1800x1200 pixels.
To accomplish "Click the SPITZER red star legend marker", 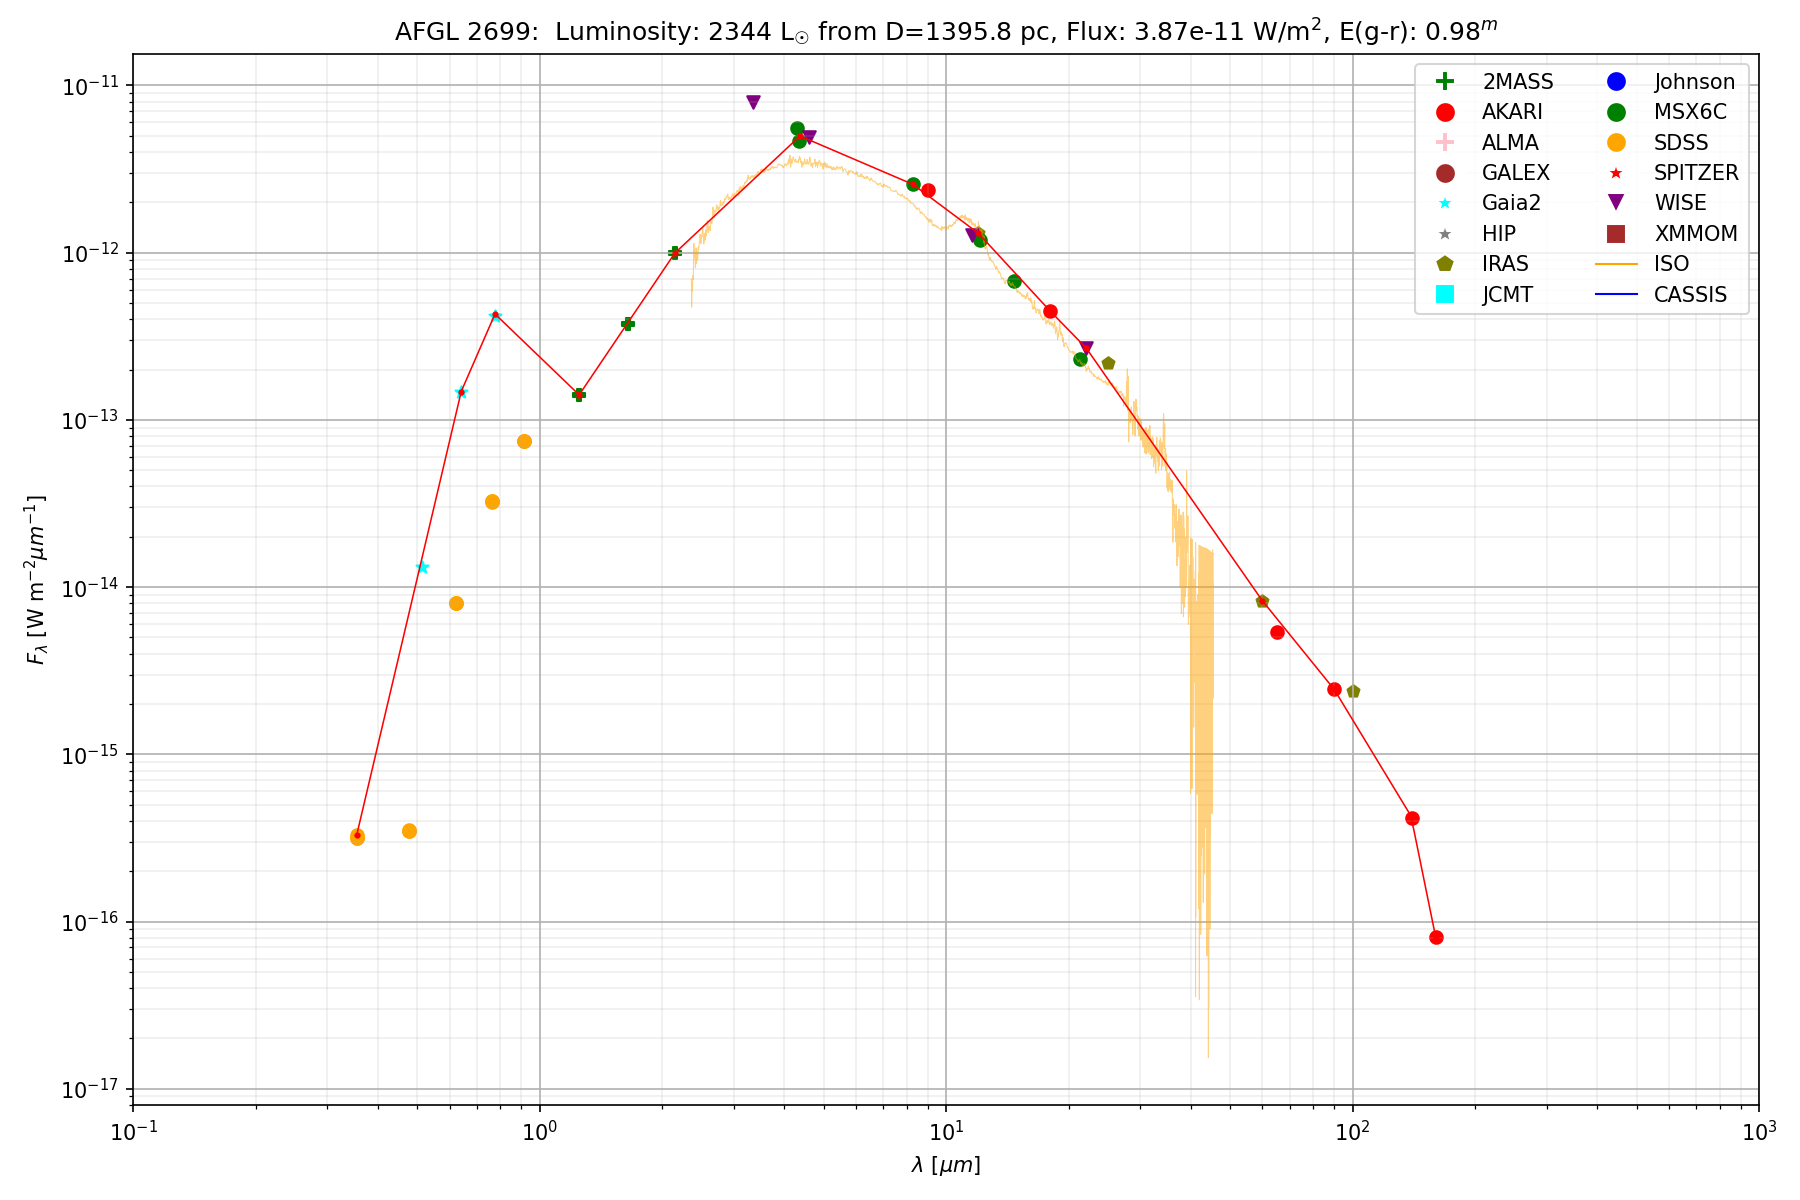I will tap(1616, 173).
